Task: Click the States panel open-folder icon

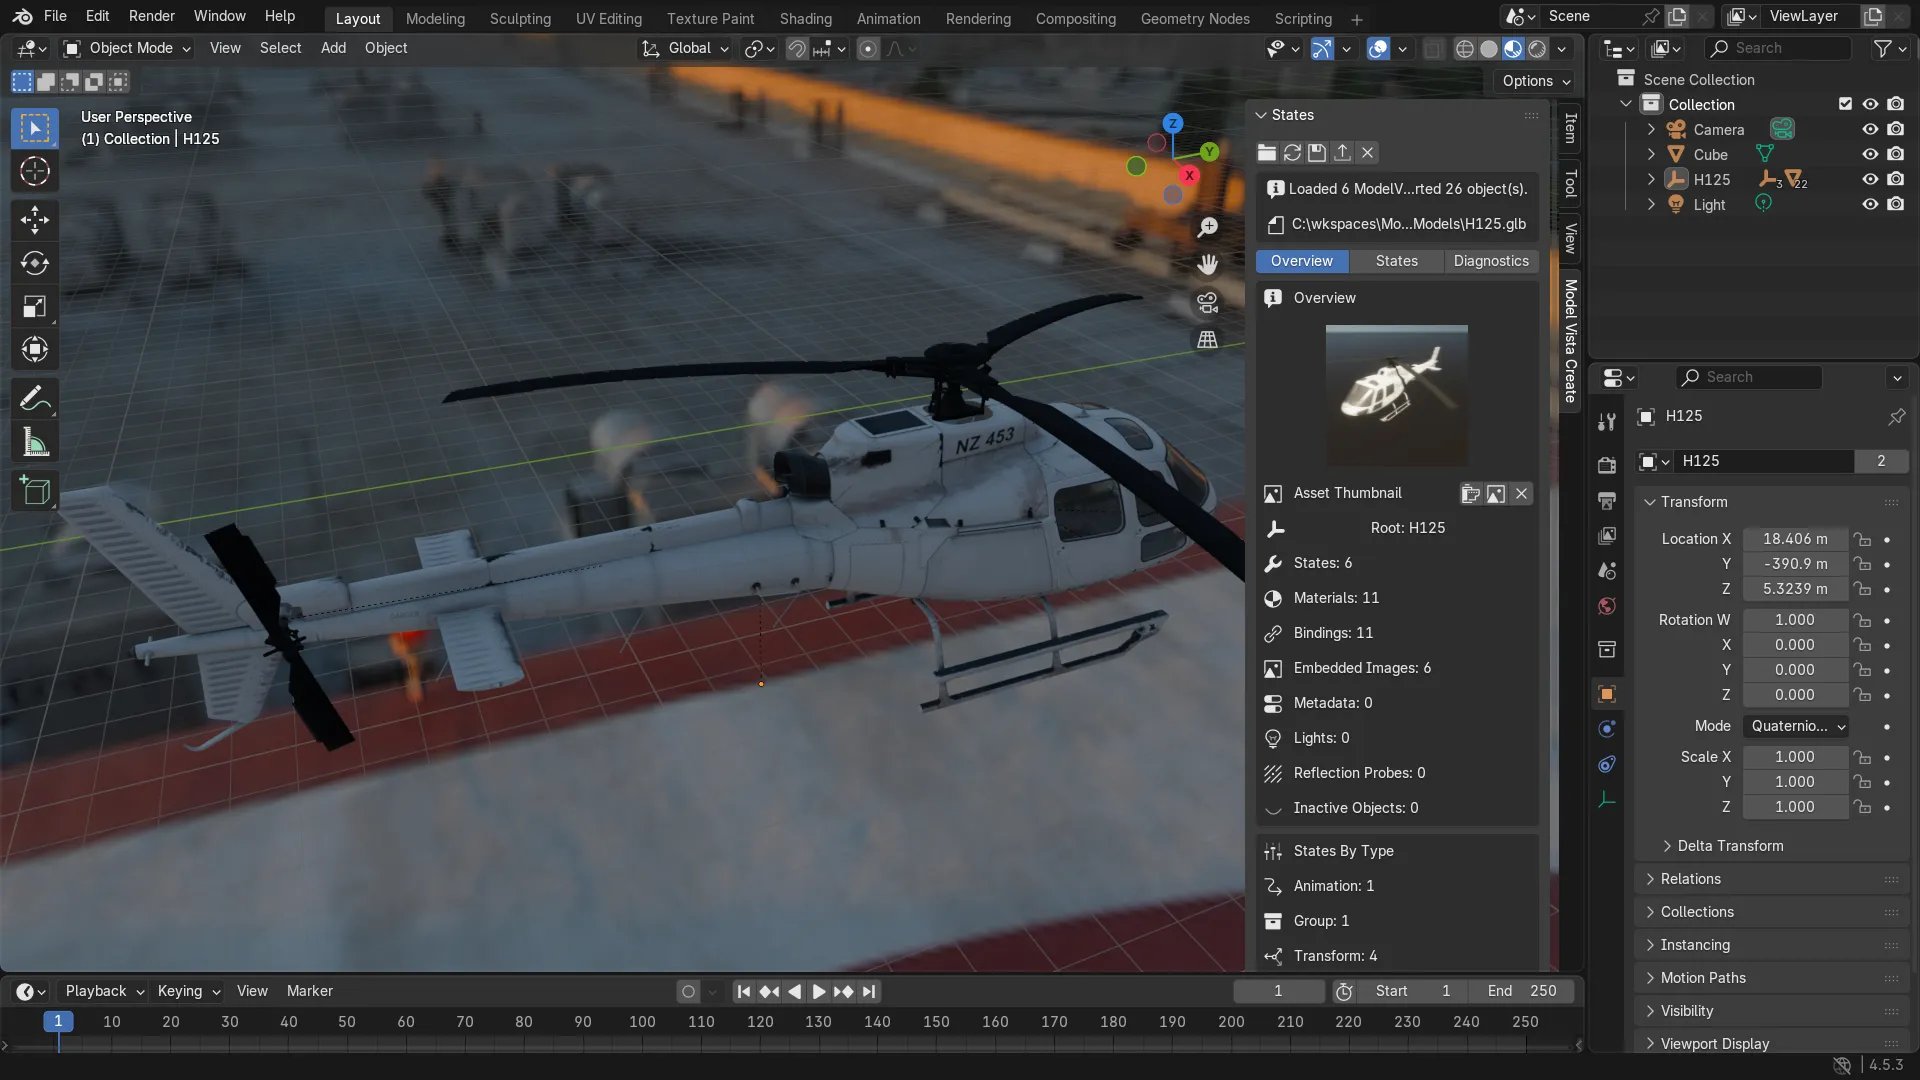Action: tap(1267, 152)
